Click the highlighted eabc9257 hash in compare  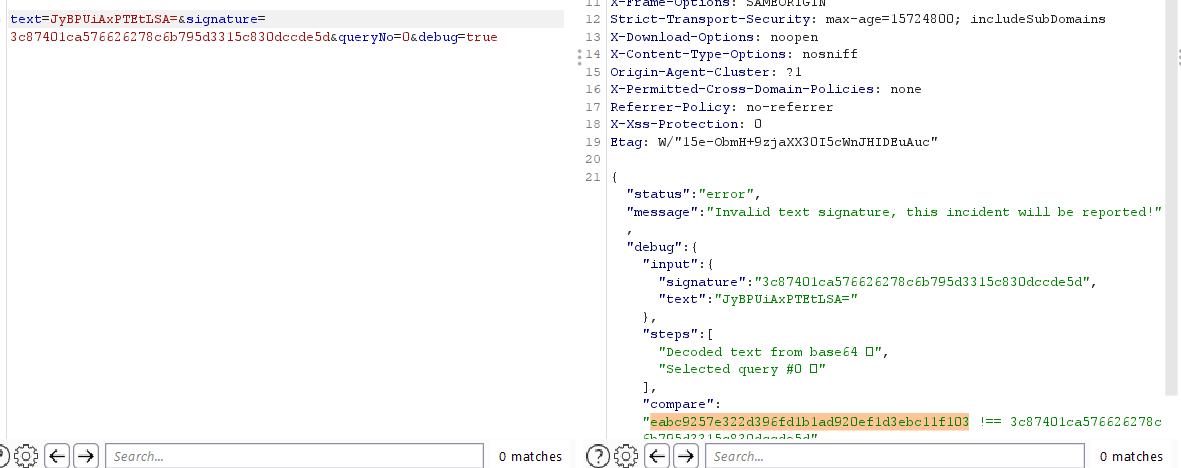[x=808, y=422]
